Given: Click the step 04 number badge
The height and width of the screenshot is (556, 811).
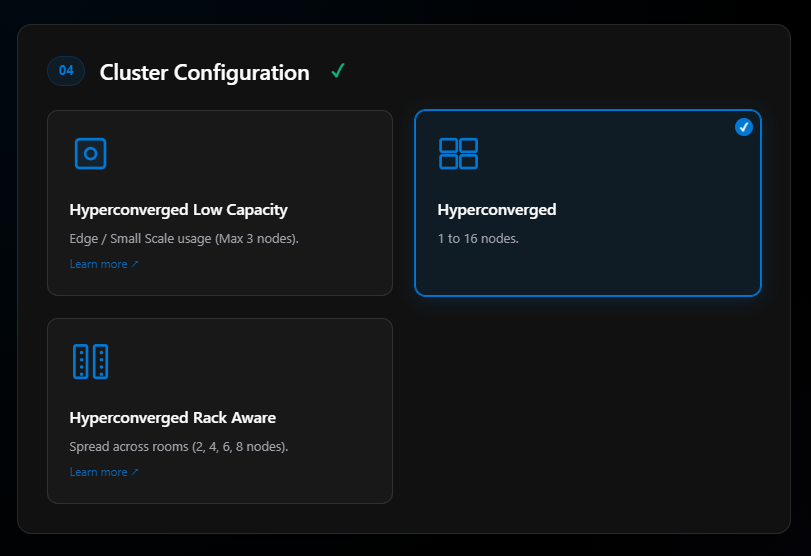Looking at the screenshot, I should (66, 71).
